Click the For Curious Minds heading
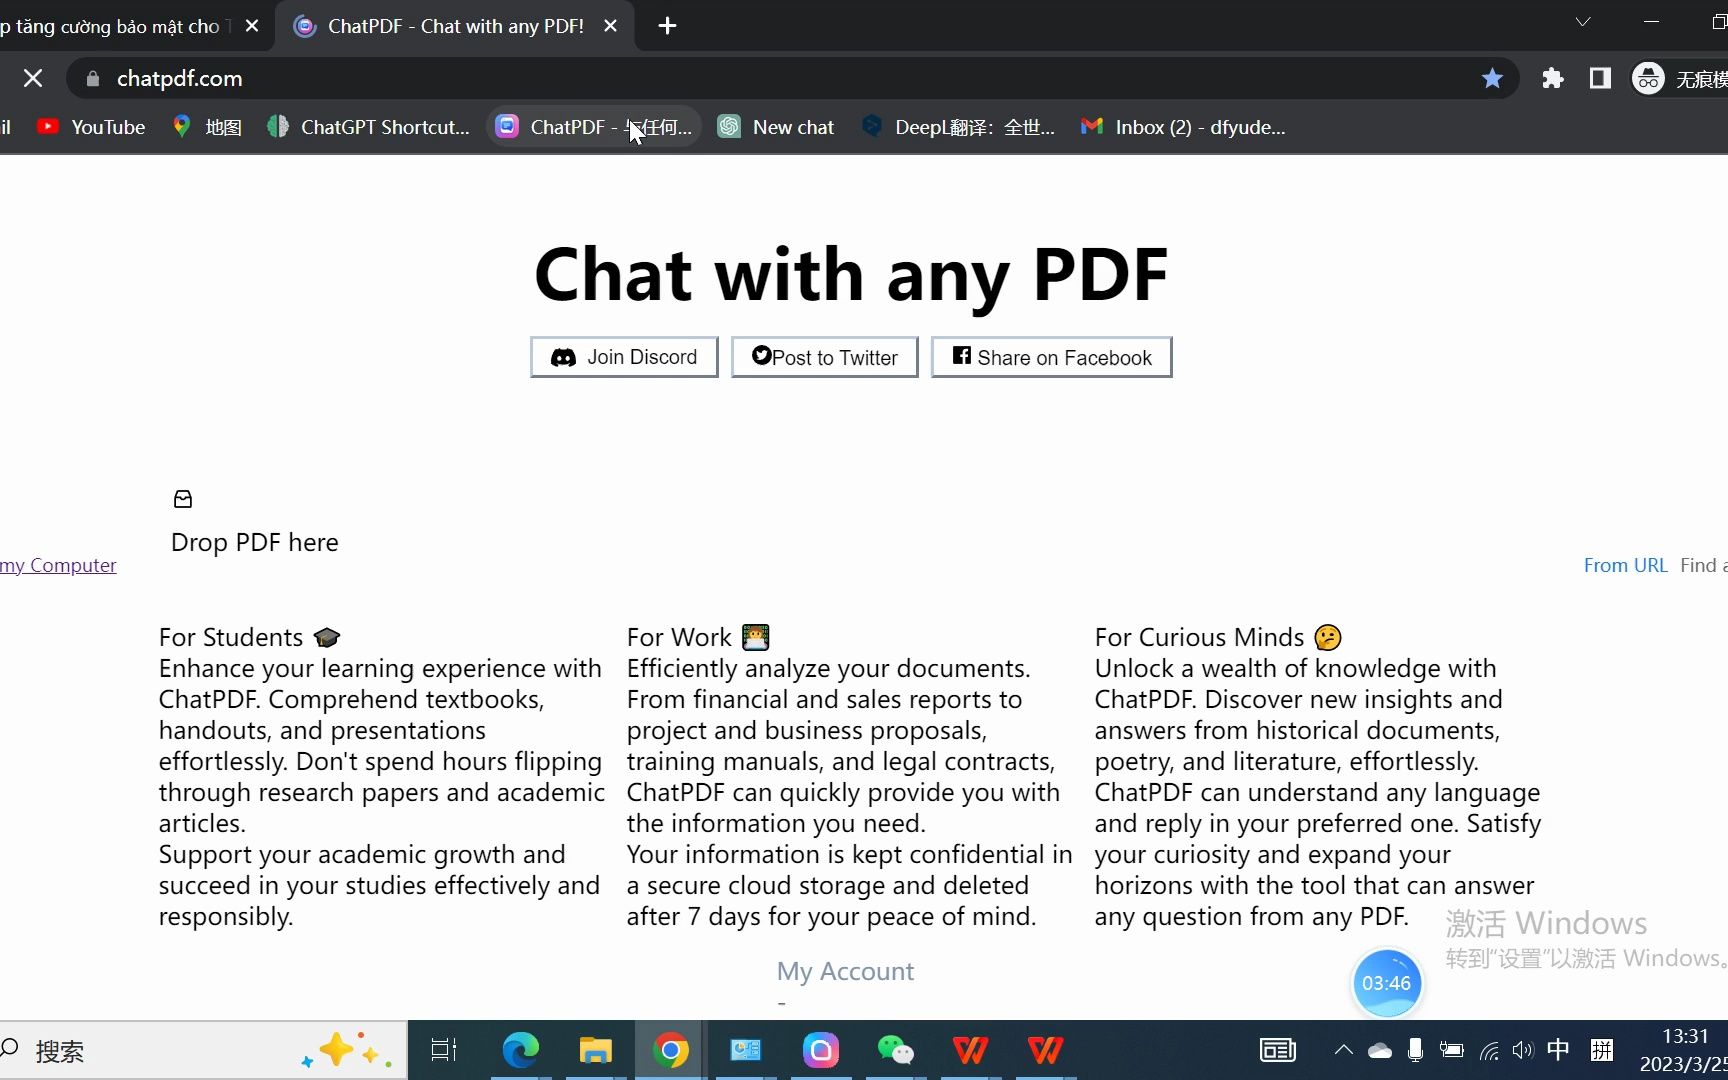1728x1080 pixels. 1218,637
